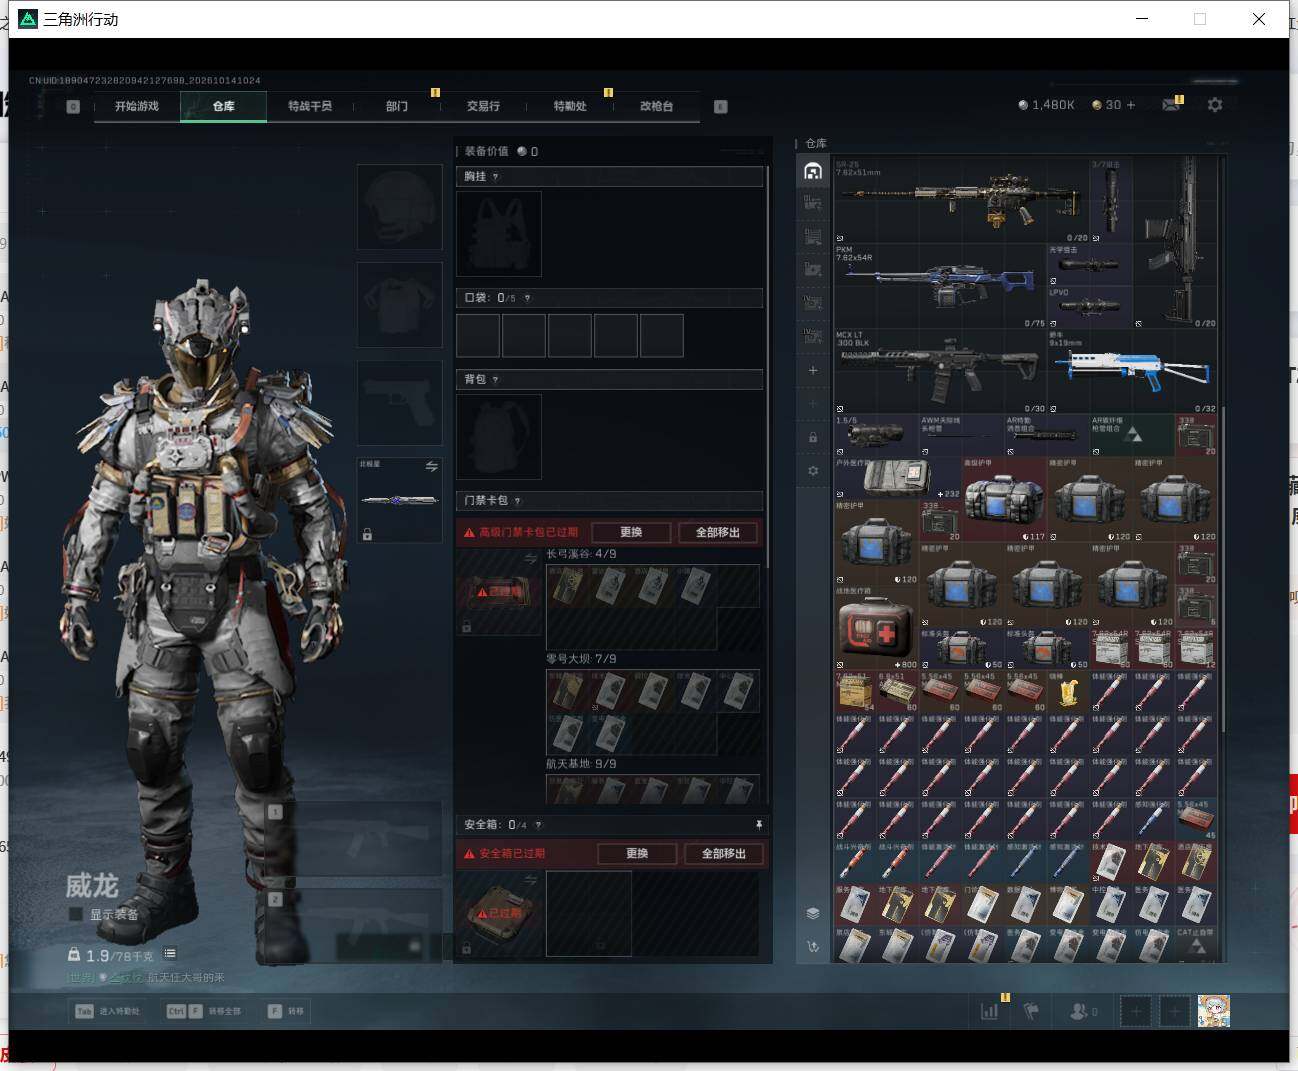
Task: Click 更换 for the expired safe box
Action: [637, 853]
